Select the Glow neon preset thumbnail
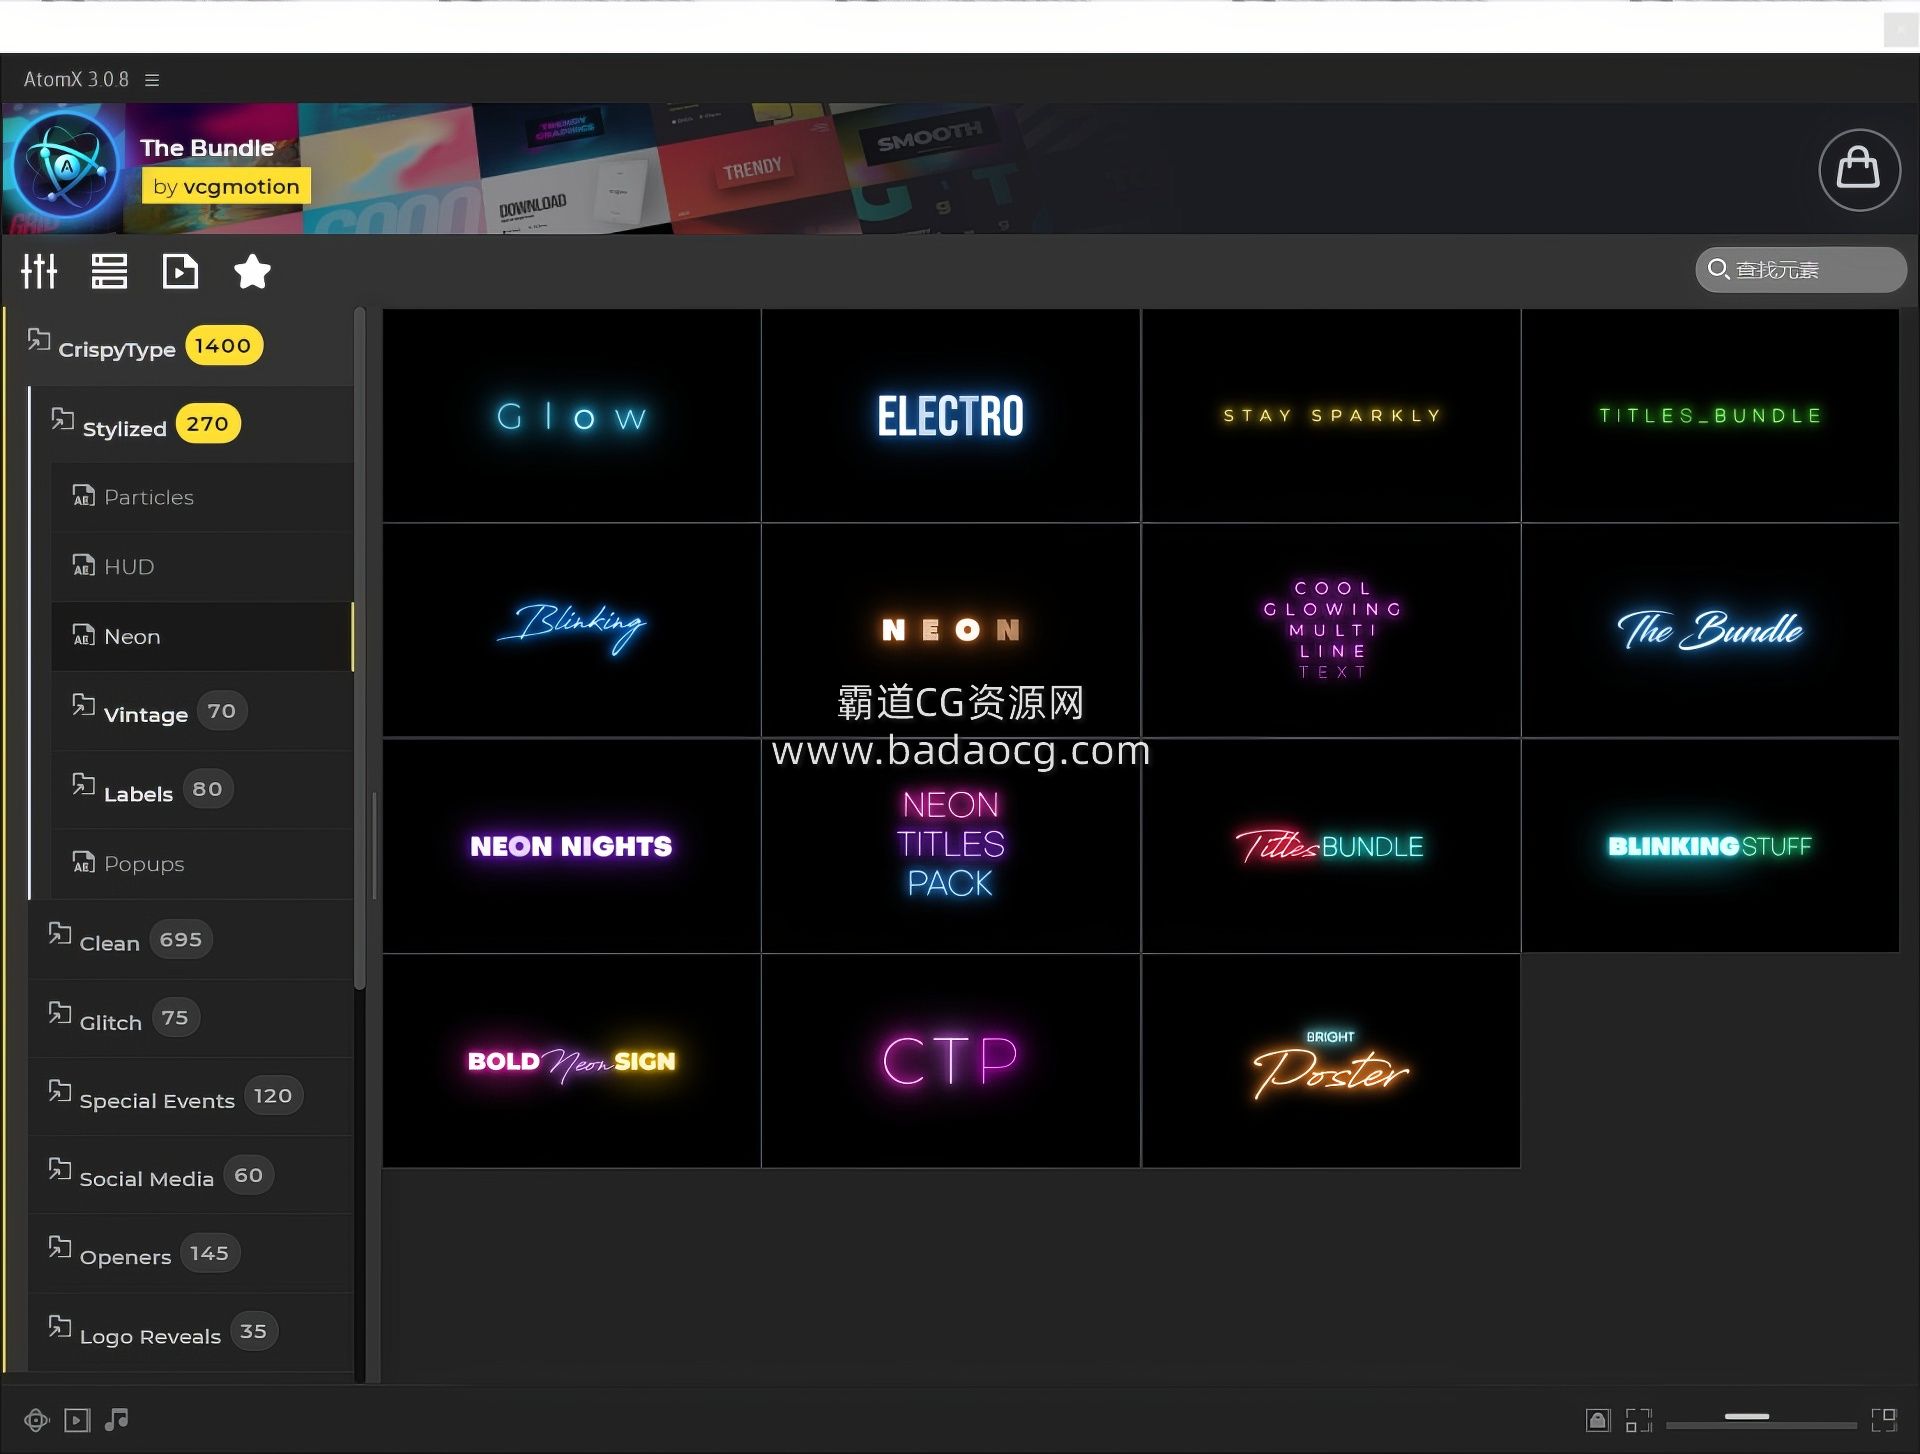This screenshot has width=1920, height=1454. click(x=572, y=416)
